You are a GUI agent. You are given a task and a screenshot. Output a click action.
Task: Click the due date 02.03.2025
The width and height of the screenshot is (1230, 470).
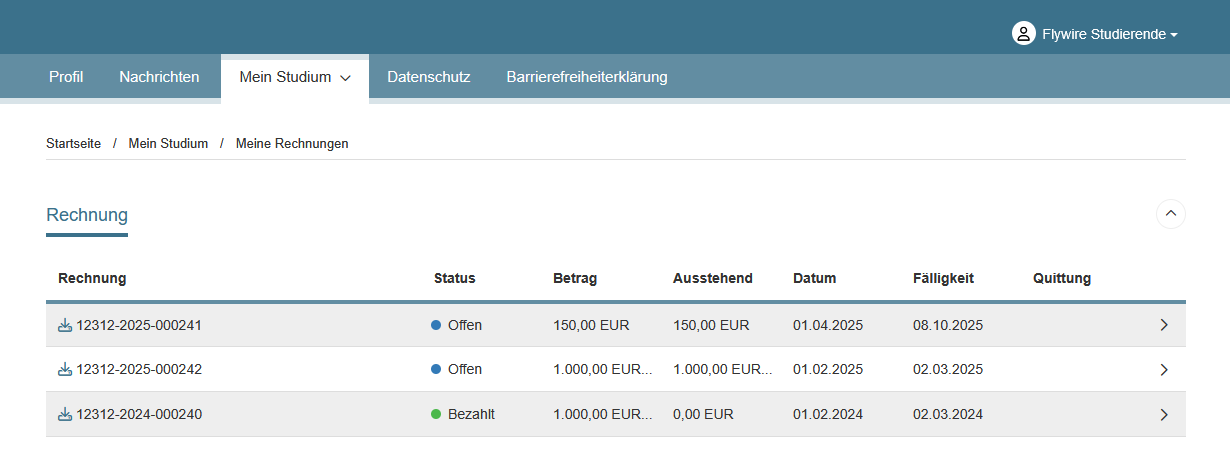tap(948, 369)
